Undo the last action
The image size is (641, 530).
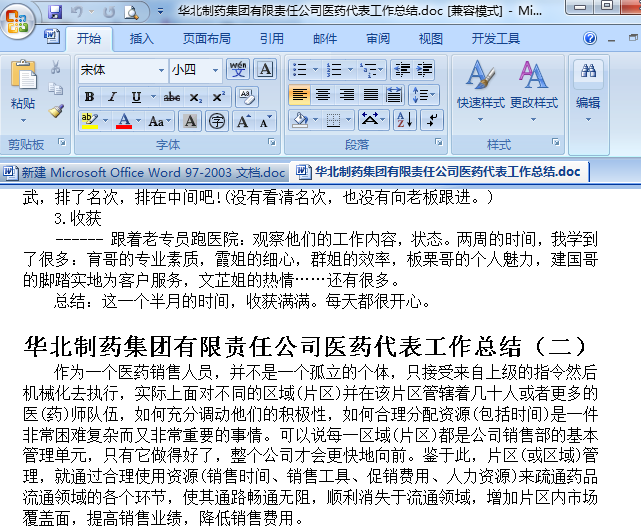click(x=76, y=12)
